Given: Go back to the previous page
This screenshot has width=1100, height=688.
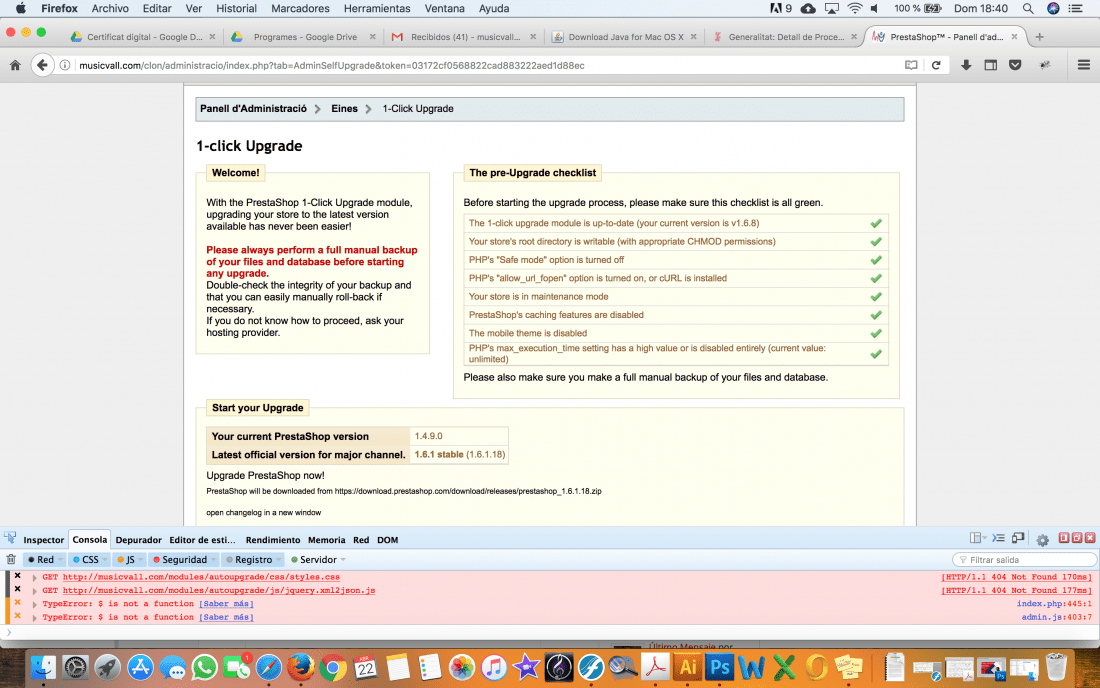Looking at the screenshot, I should coord(42,65).
